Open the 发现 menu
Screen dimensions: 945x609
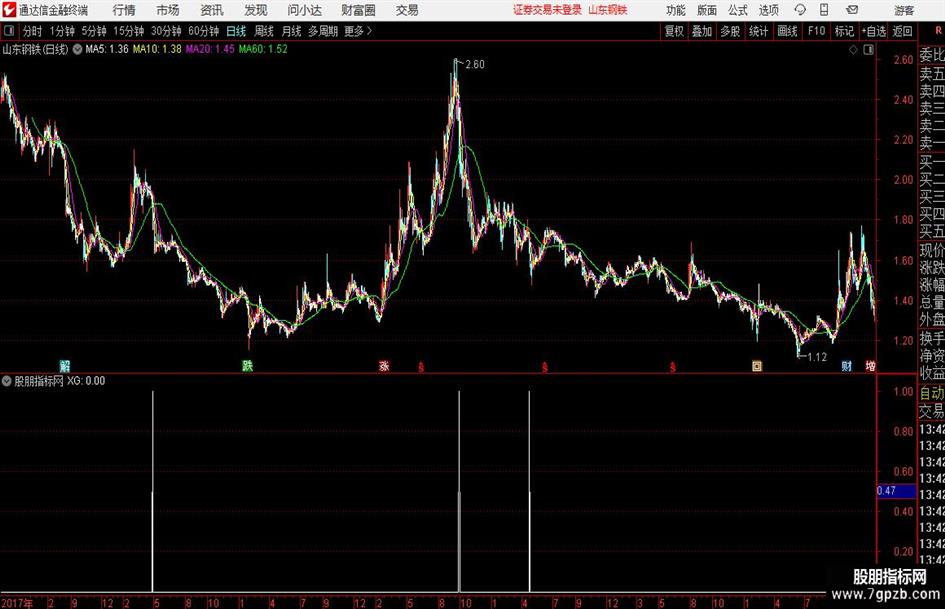coord(256,10)
